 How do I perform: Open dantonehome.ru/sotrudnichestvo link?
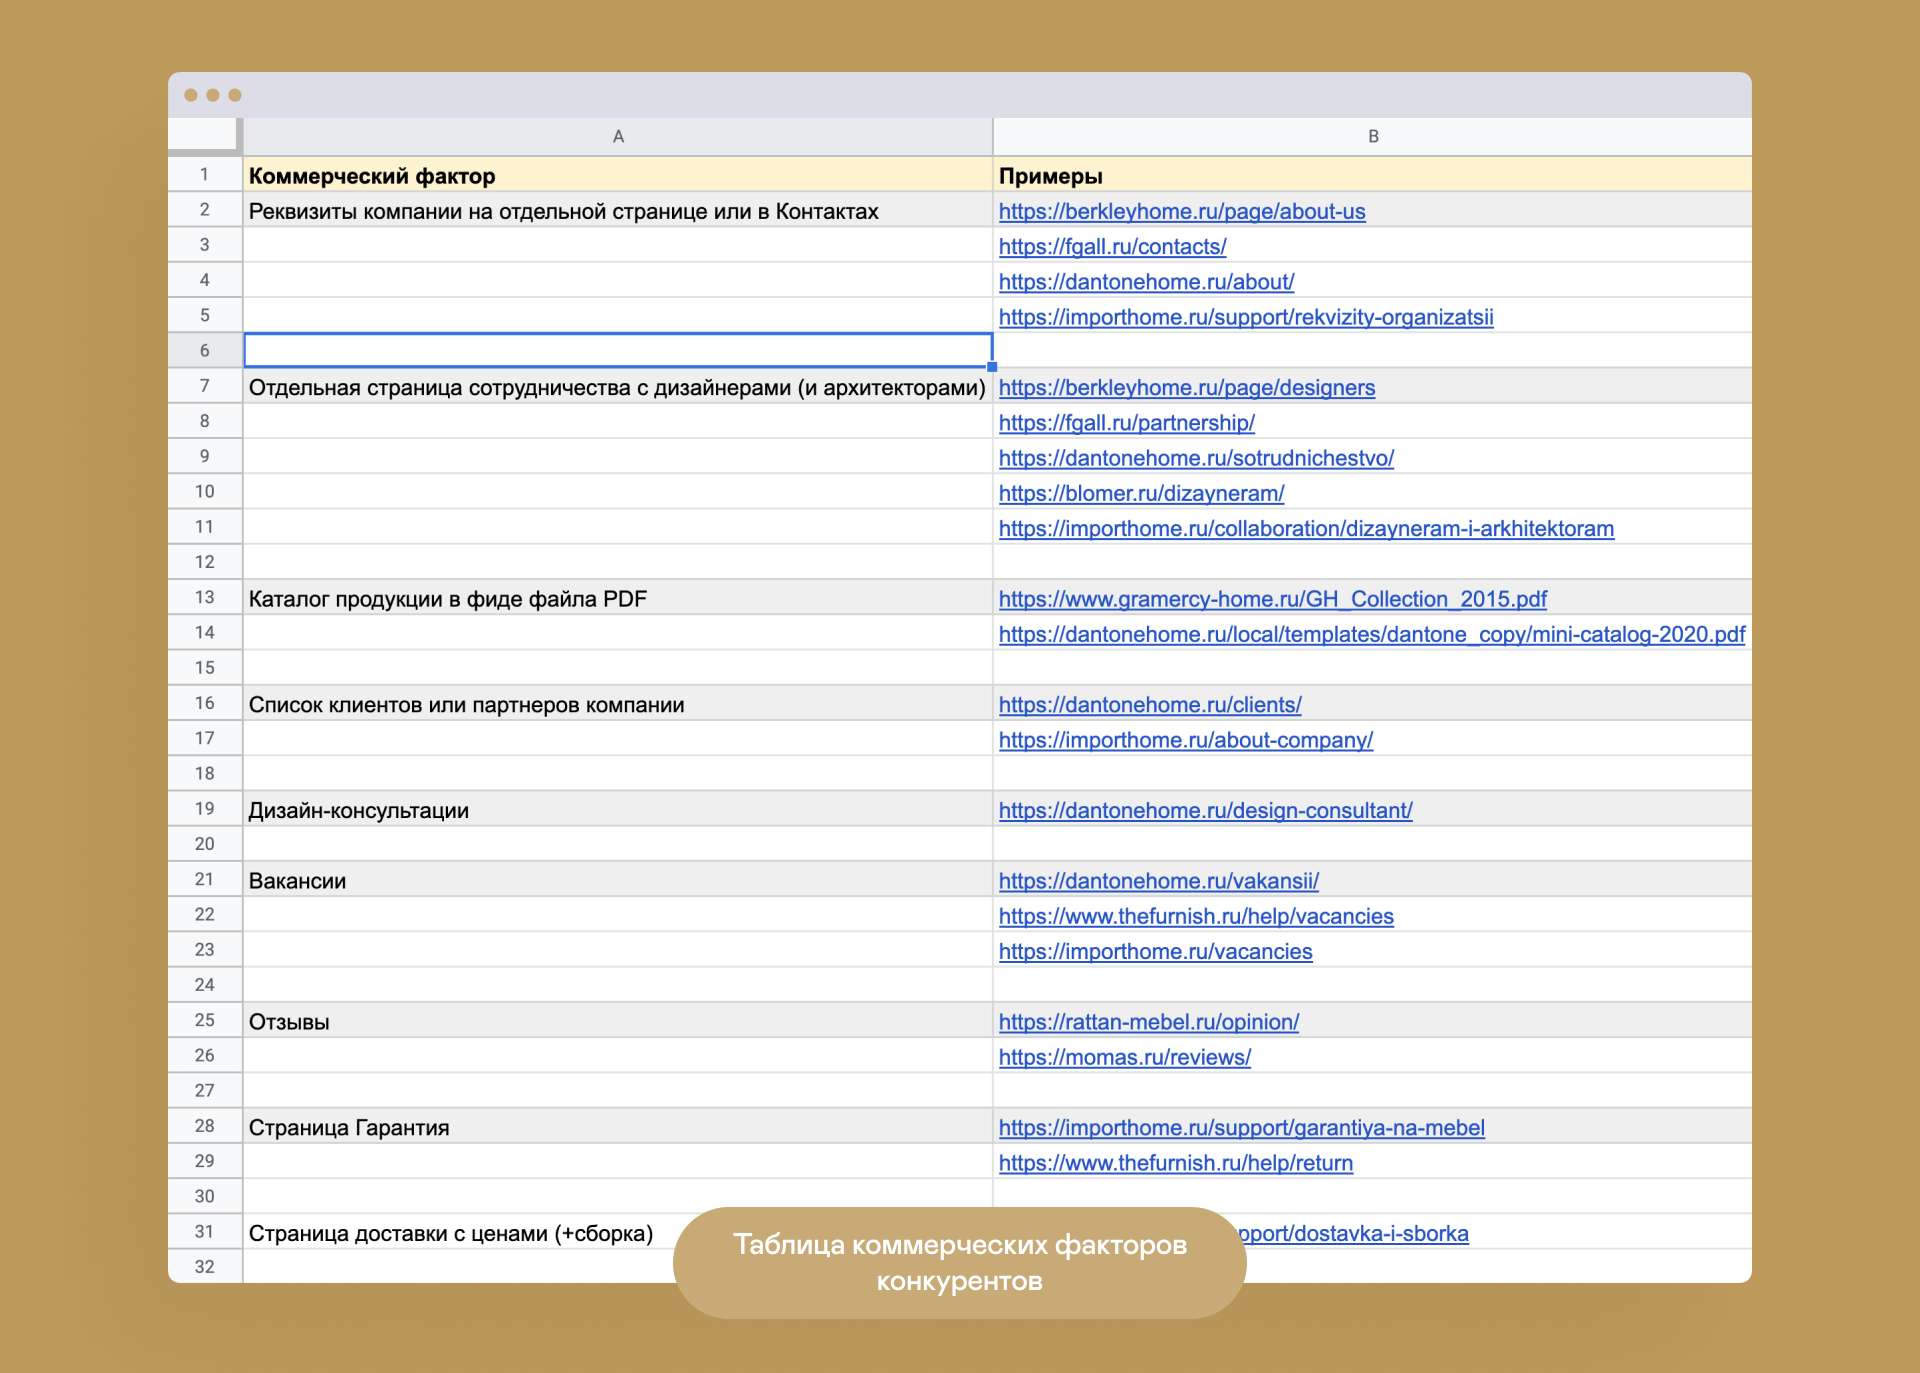pyautogui.click(x=1196, y=458)
